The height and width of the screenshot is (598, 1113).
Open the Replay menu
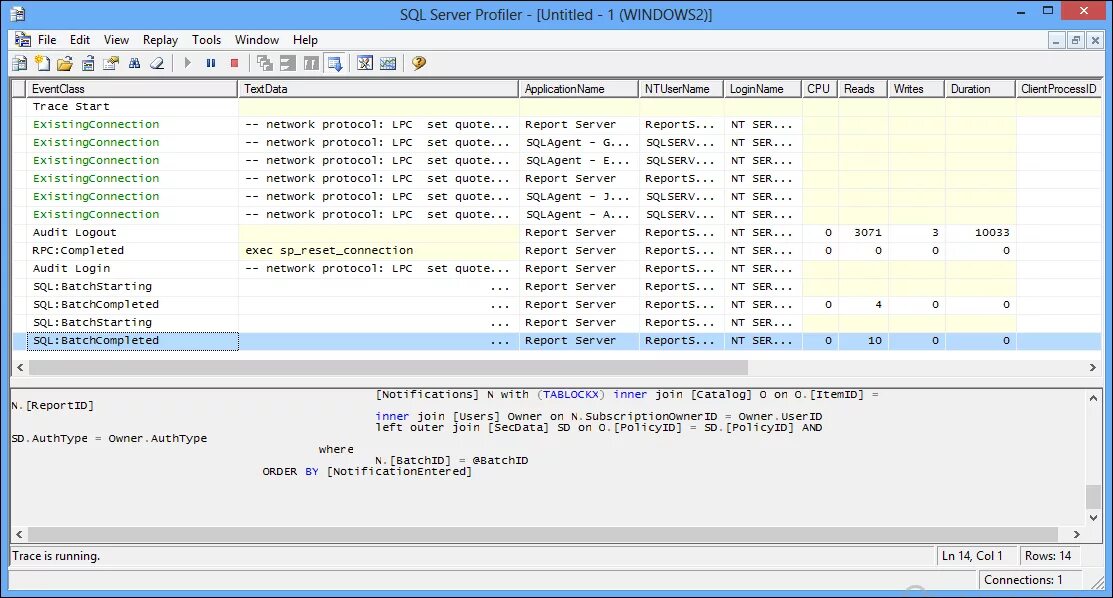160,40
